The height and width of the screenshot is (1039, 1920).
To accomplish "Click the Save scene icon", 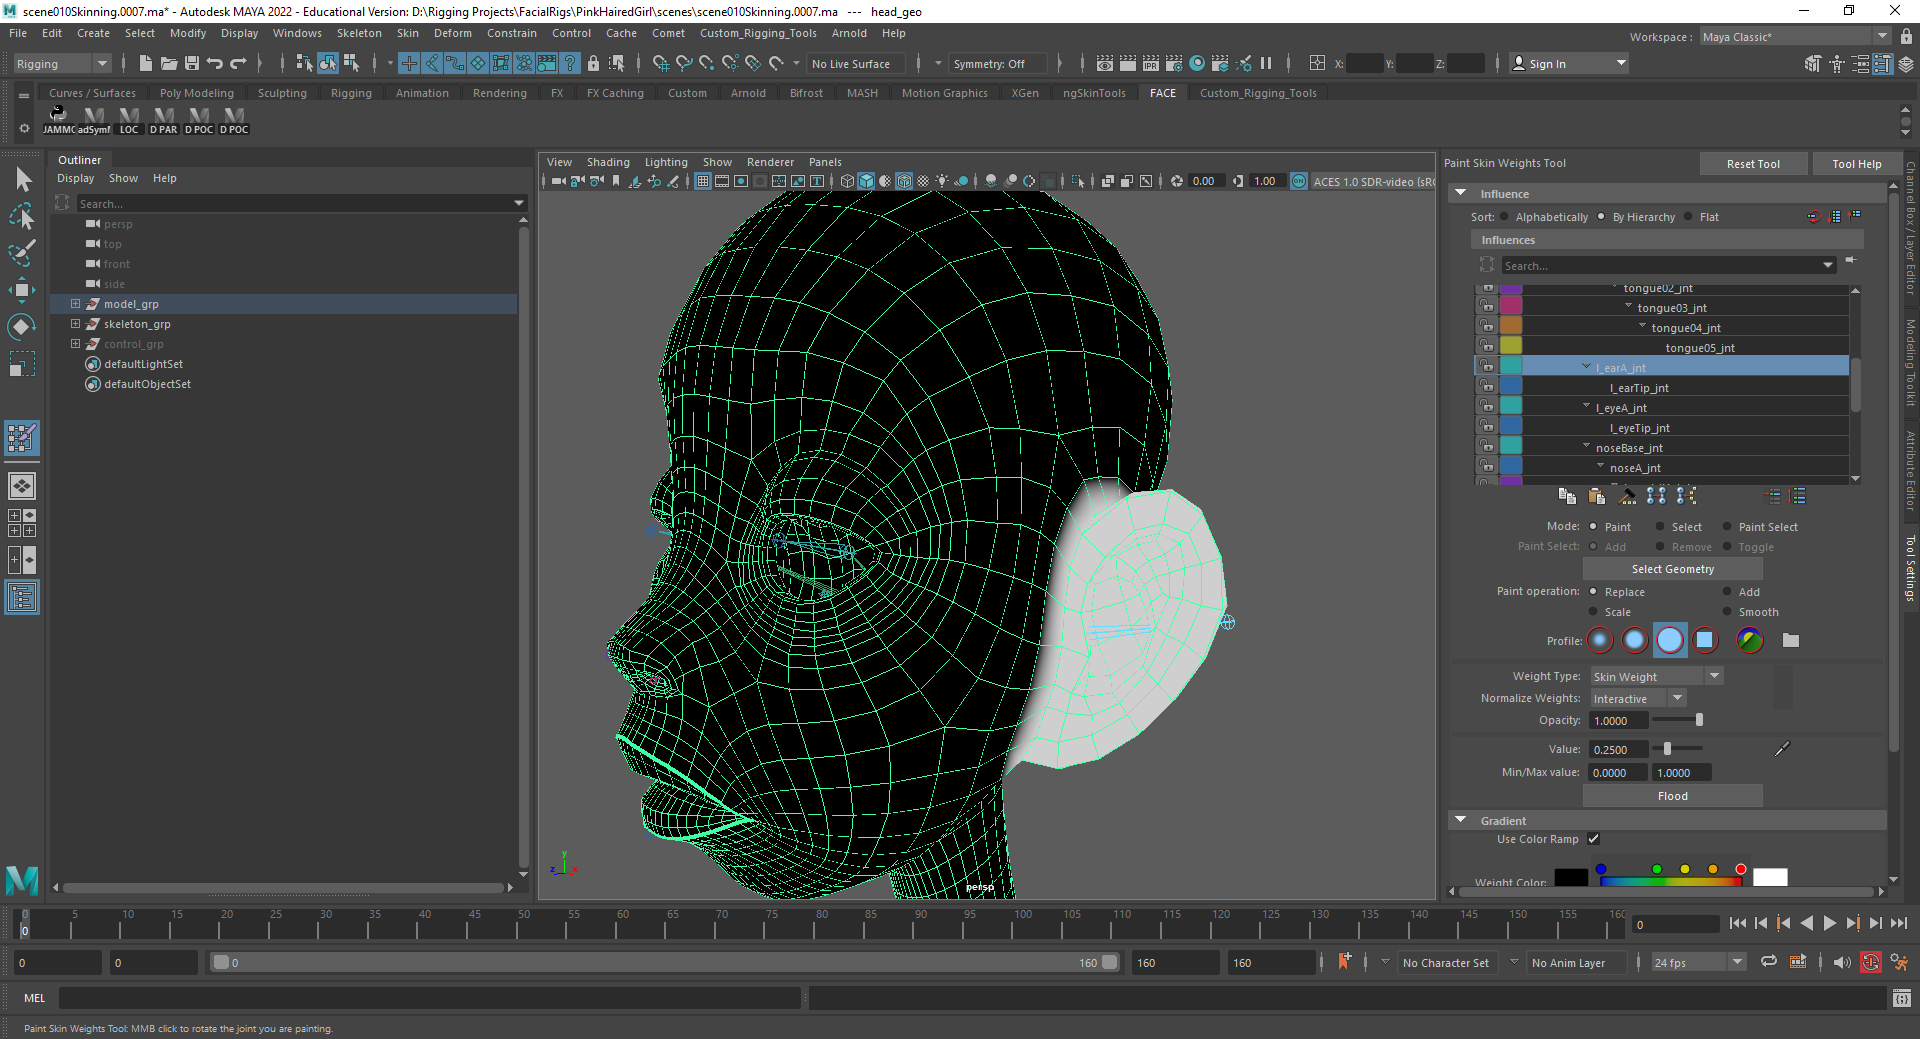I will point(192,64).
